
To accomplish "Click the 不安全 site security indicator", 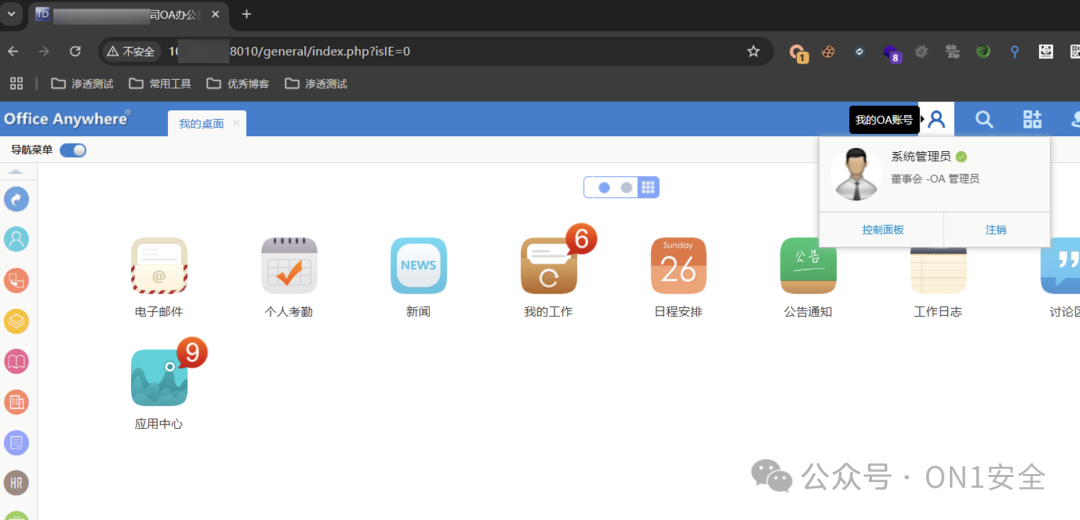I will point(132,51).
